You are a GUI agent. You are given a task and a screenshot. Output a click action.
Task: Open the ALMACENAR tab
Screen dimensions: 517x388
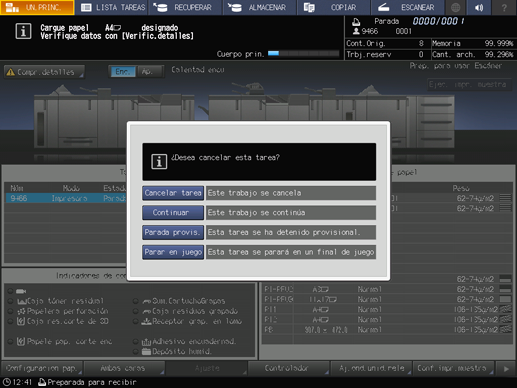pos(260,7)
